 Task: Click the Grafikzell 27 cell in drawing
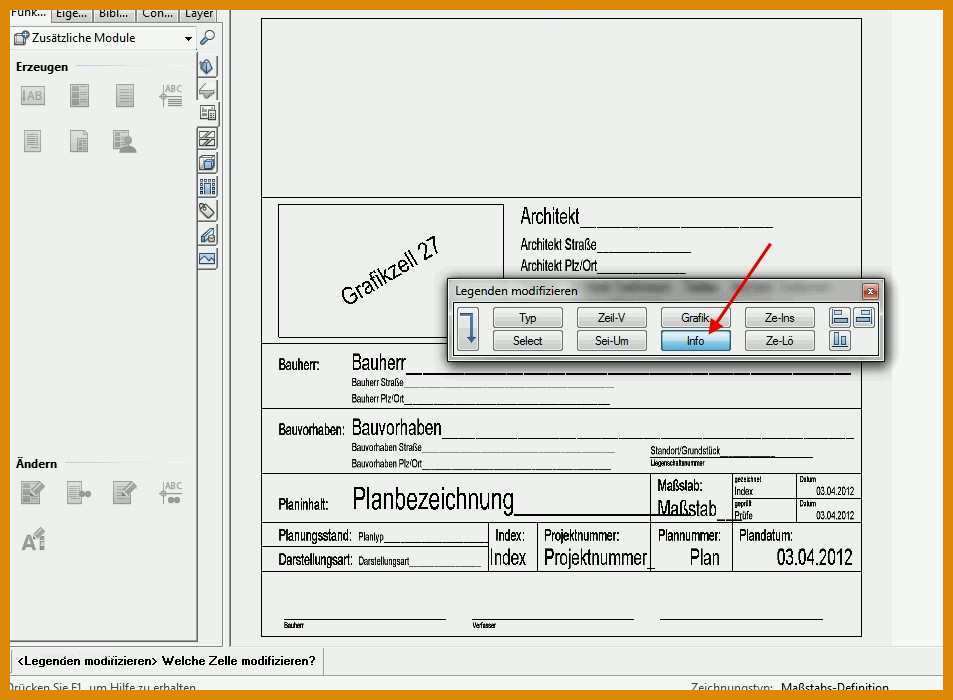pos(390,271)
